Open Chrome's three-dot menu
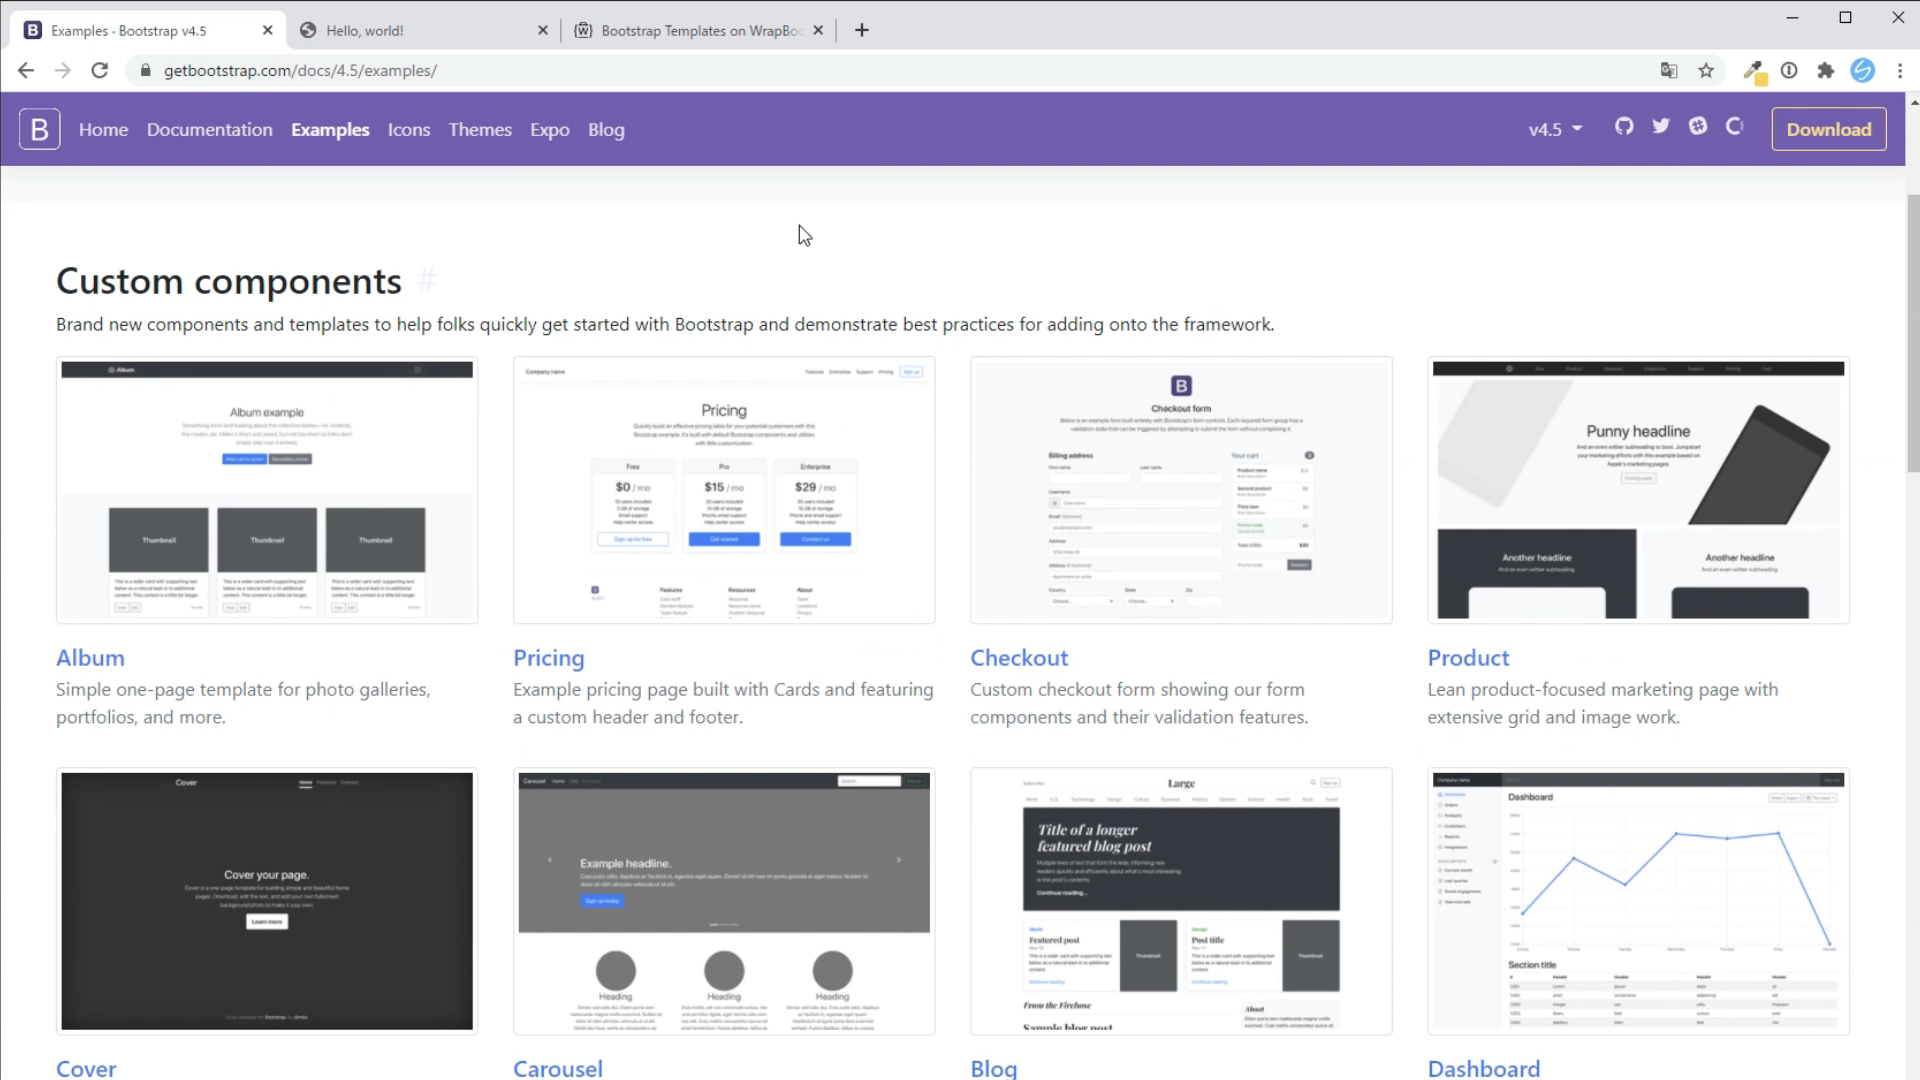Viewport: 1920px width, 1080px height. pos(1899,70)
